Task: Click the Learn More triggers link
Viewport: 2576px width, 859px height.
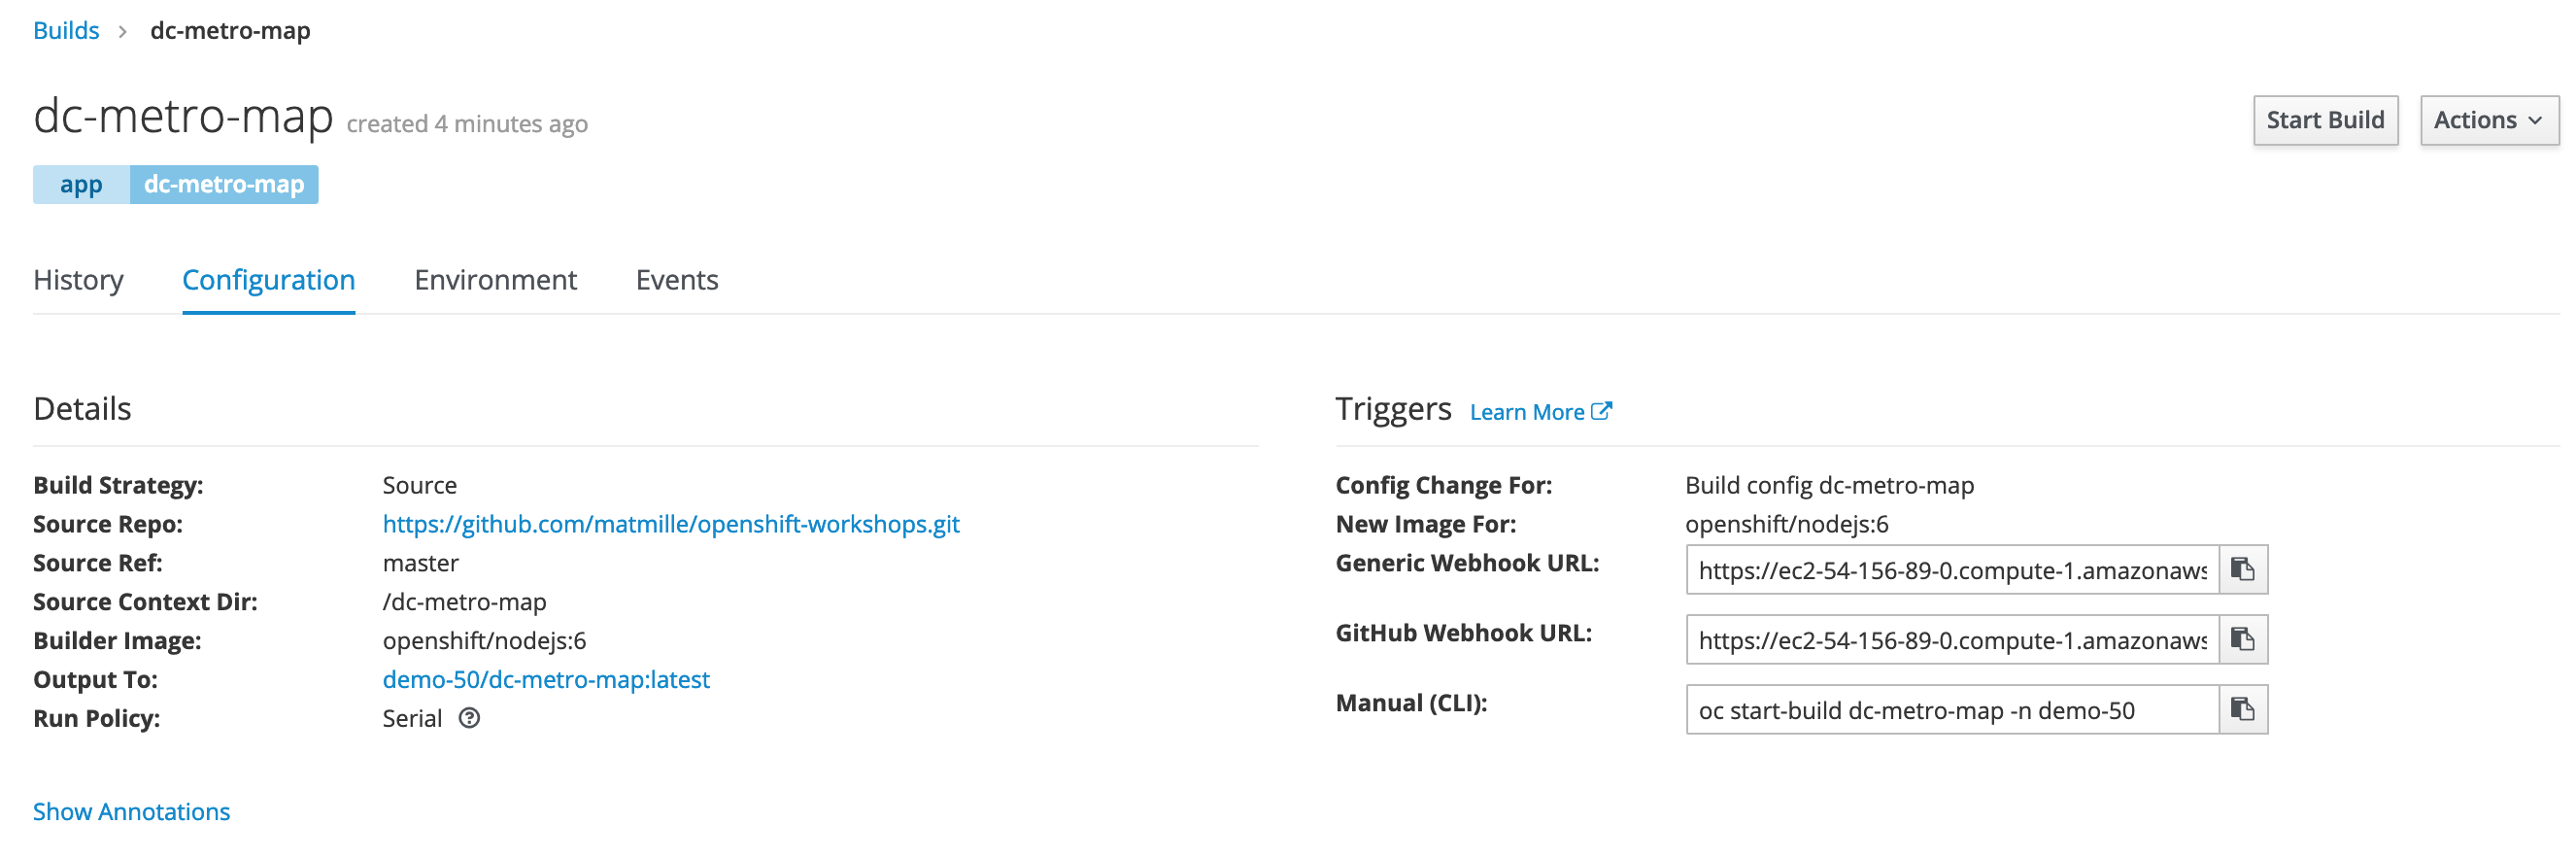Action: point(1526,412)
